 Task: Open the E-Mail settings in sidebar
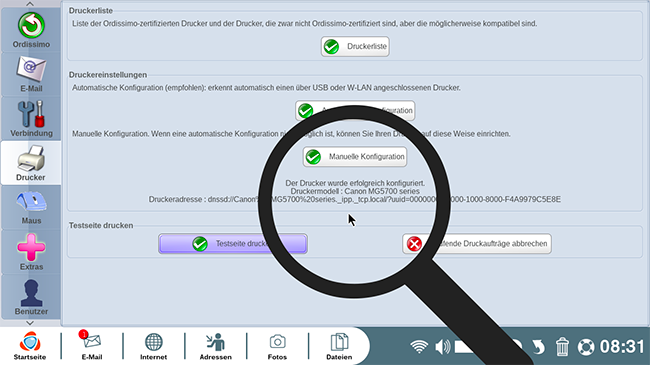pyautogui.click(x=31, y=75)
